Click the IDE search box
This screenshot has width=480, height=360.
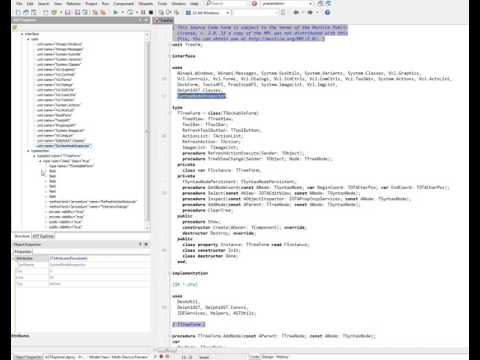pyautogui.click(x=227, y=4)
